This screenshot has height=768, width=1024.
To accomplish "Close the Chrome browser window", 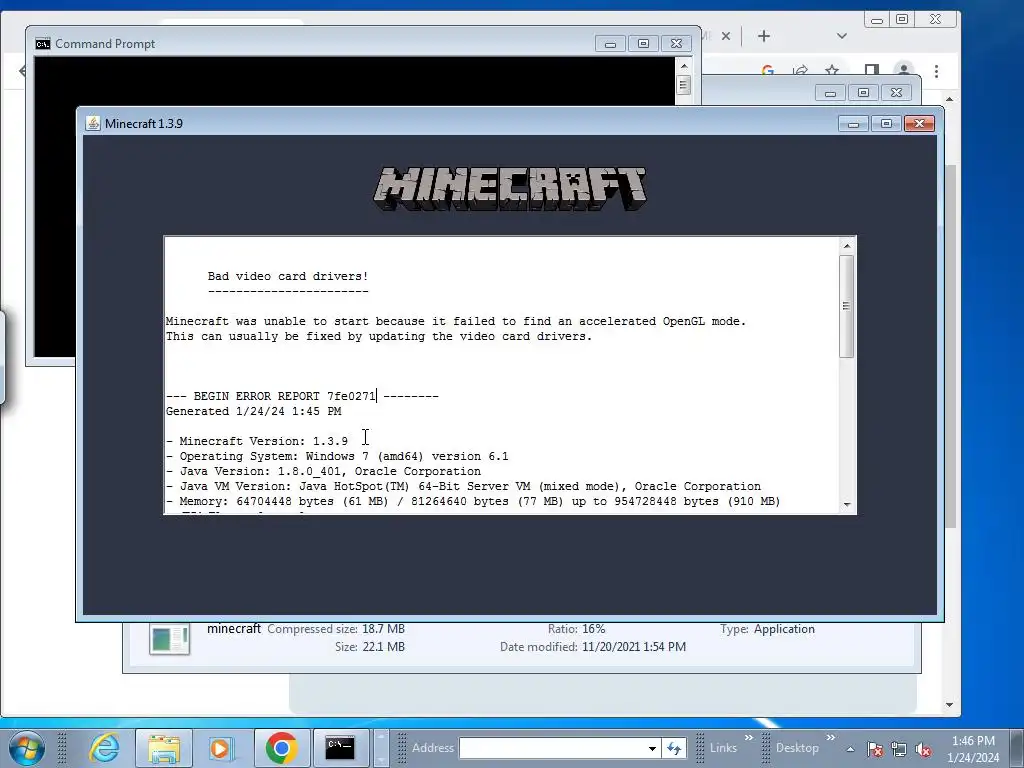I will [x=935, y=19].
